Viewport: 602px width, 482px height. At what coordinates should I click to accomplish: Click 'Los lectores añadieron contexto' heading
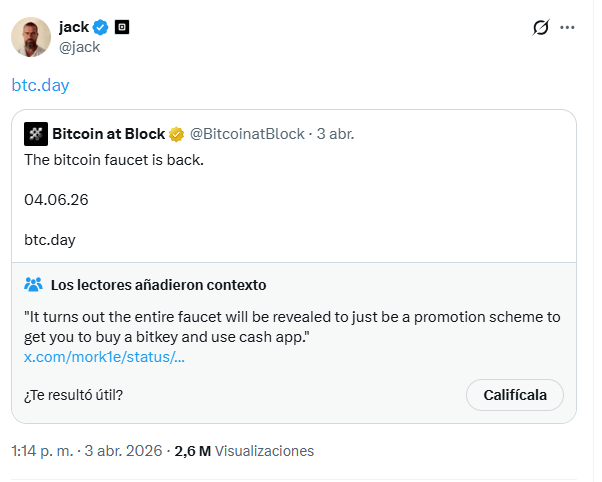pyautogui.click(x=158, y=285)
